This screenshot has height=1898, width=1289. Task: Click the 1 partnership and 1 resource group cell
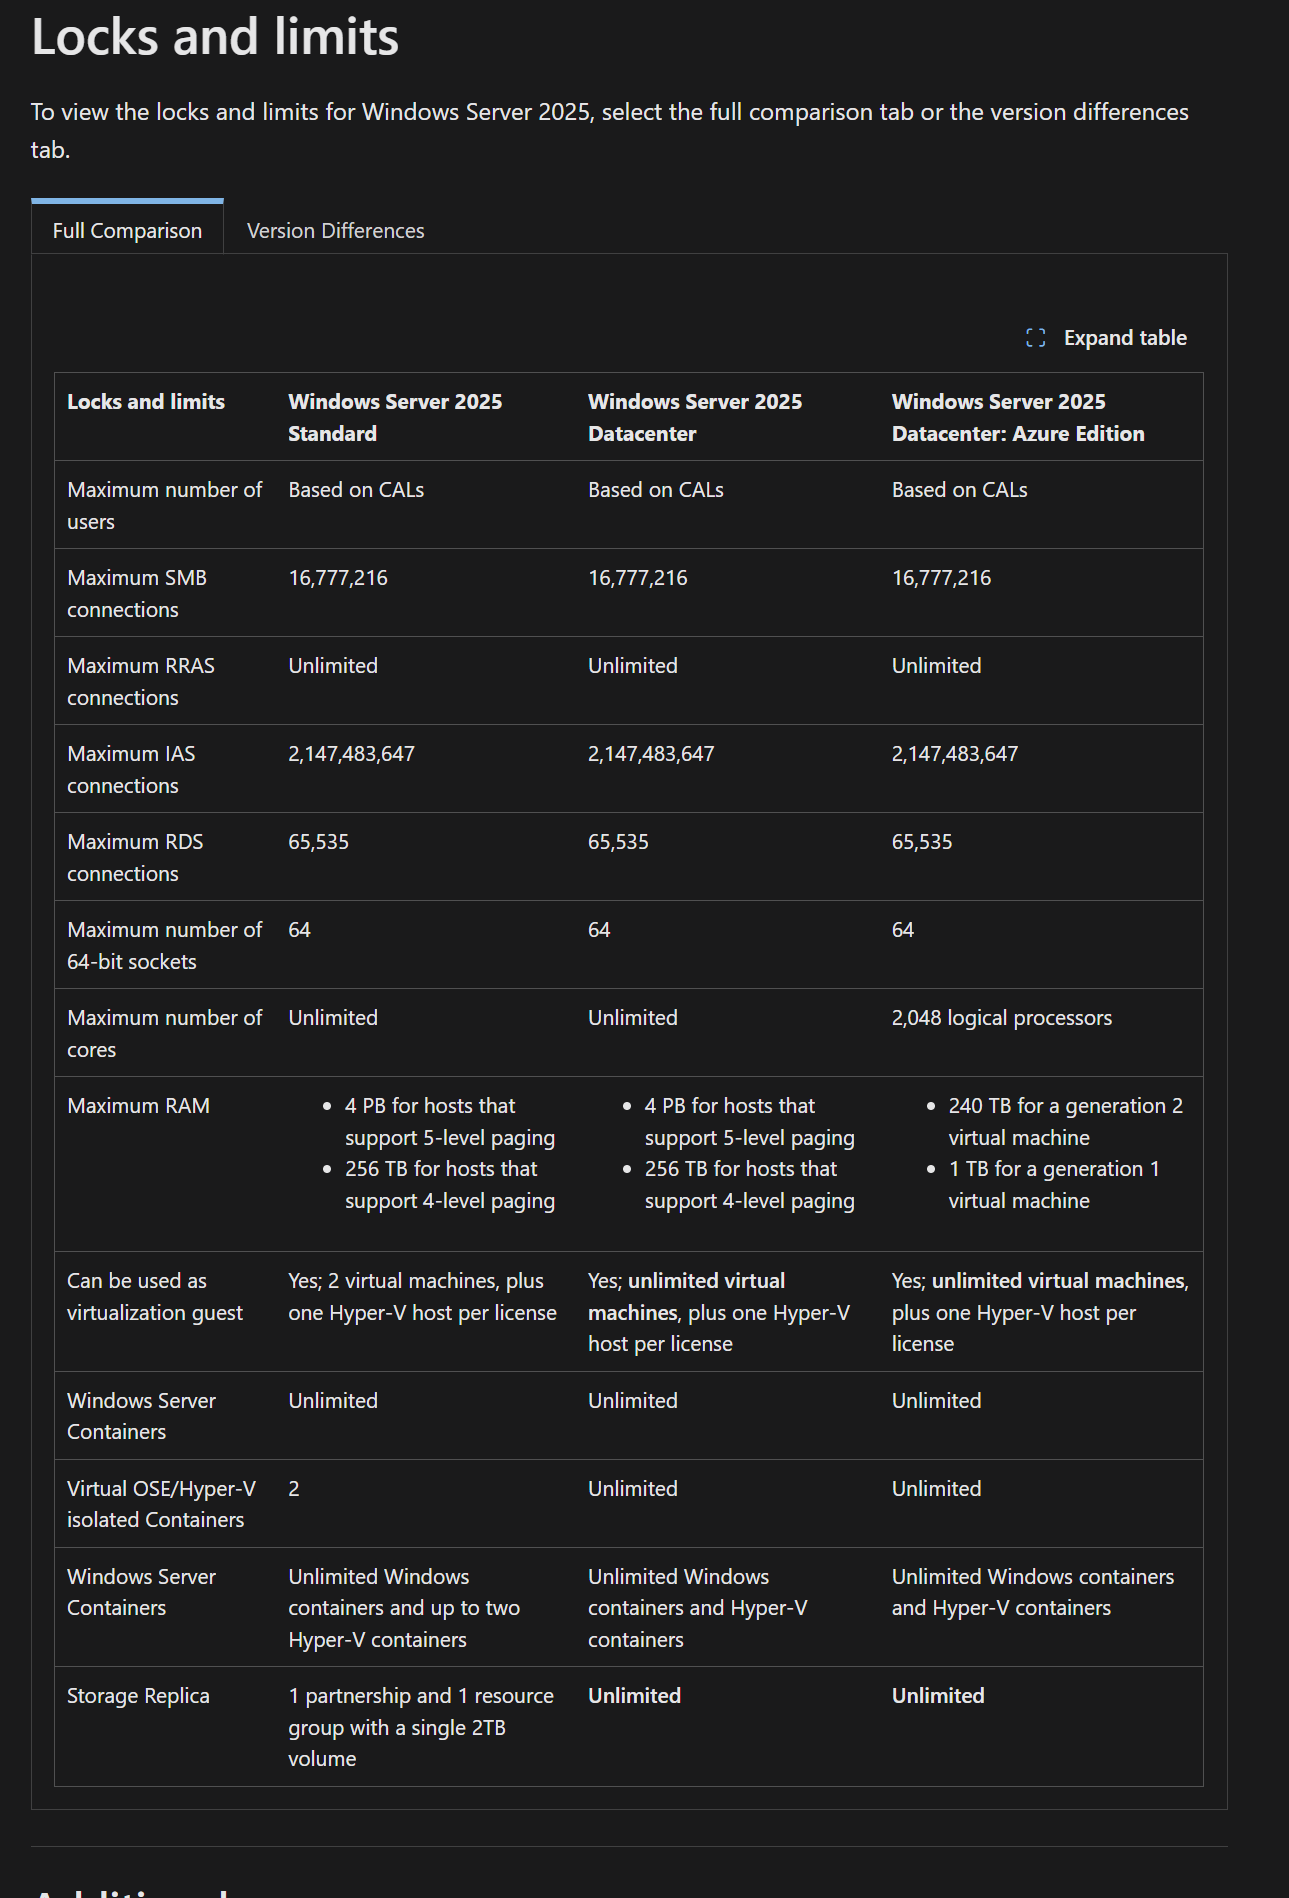click(x=420, y=1727)
